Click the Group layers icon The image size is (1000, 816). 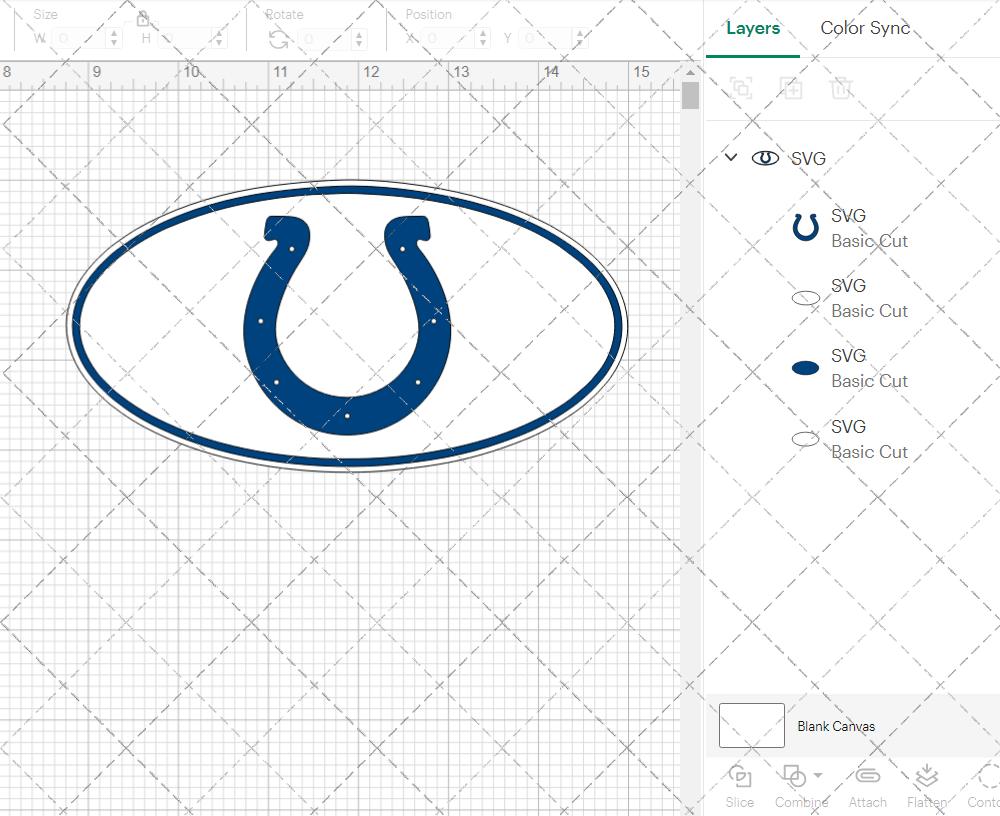tap(741, 88)
